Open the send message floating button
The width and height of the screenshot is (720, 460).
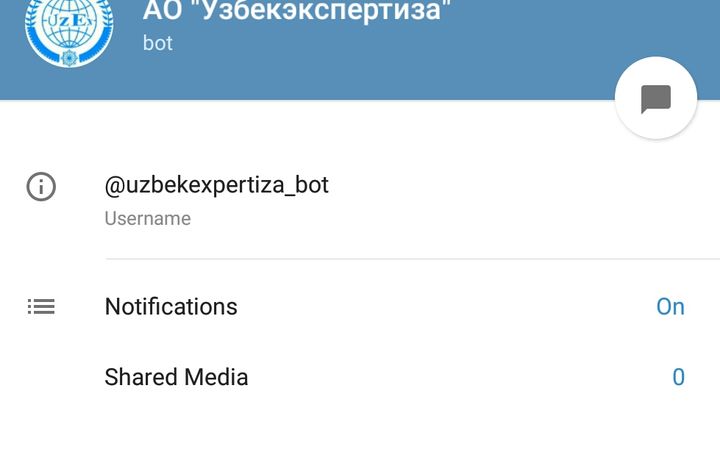tap(656, 98)
